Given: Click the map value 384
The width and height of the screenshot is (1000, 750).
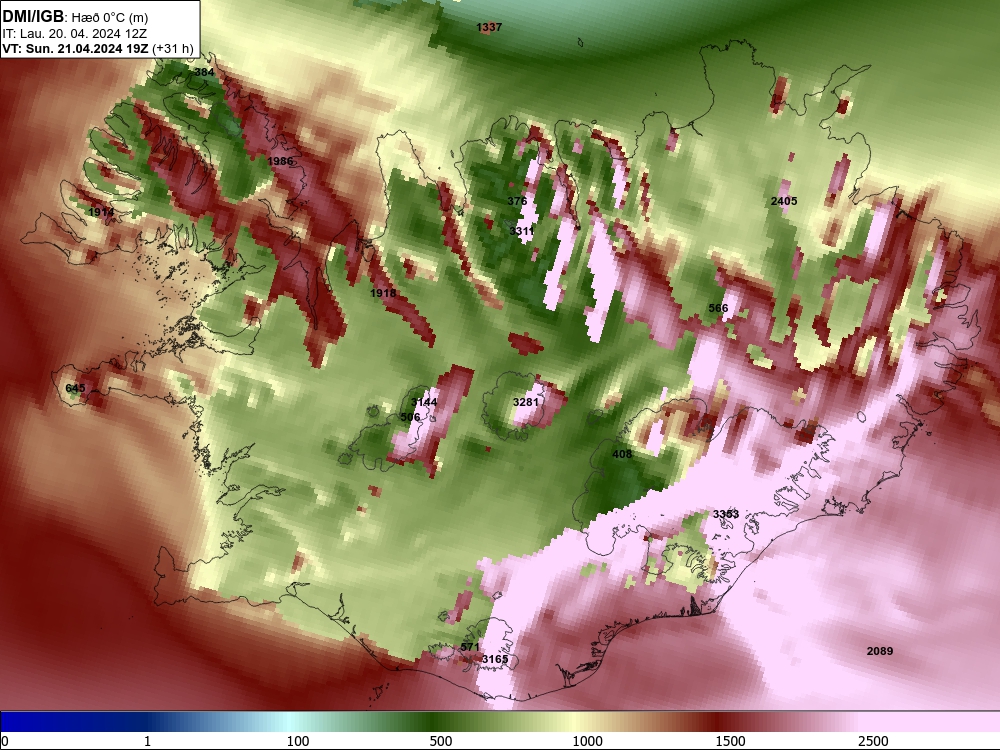Looking at the screenshot, I should [x=204, y=72].
